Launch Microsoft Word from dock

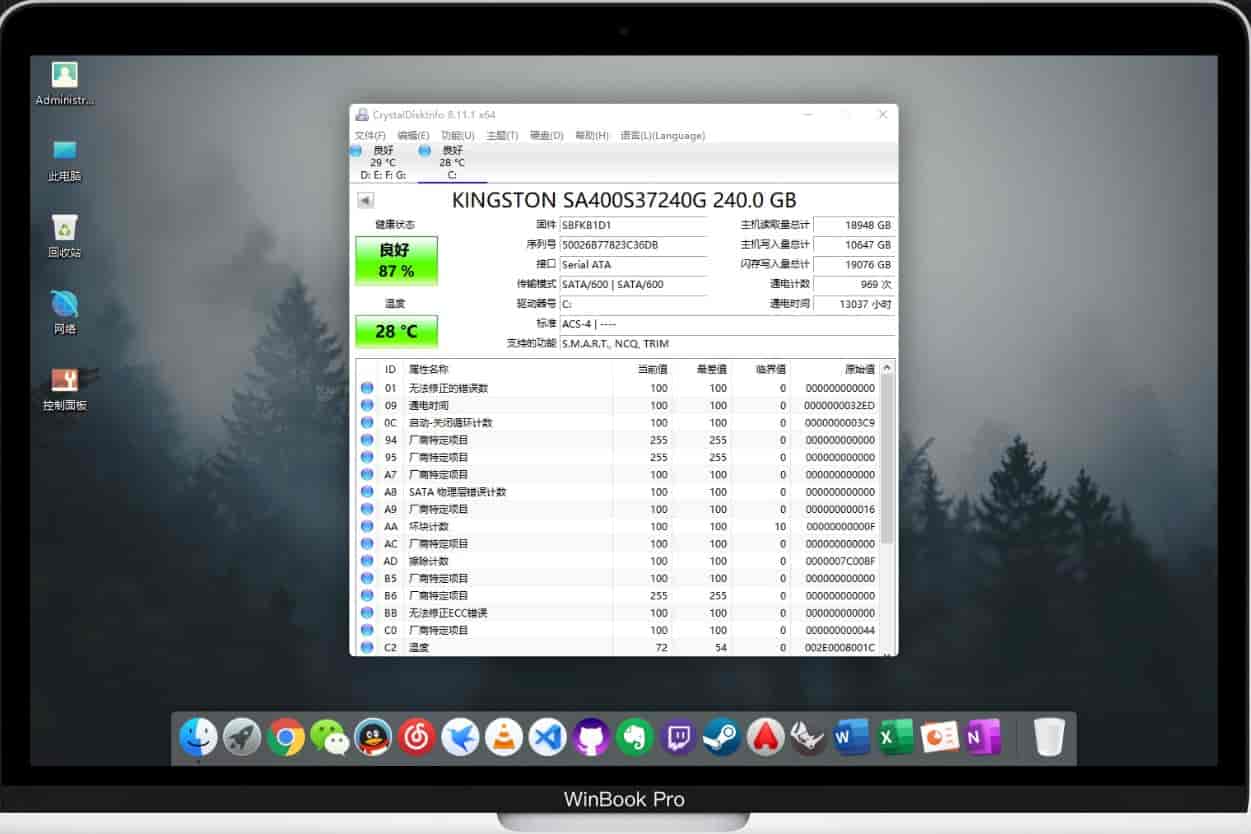pos(852,738)
